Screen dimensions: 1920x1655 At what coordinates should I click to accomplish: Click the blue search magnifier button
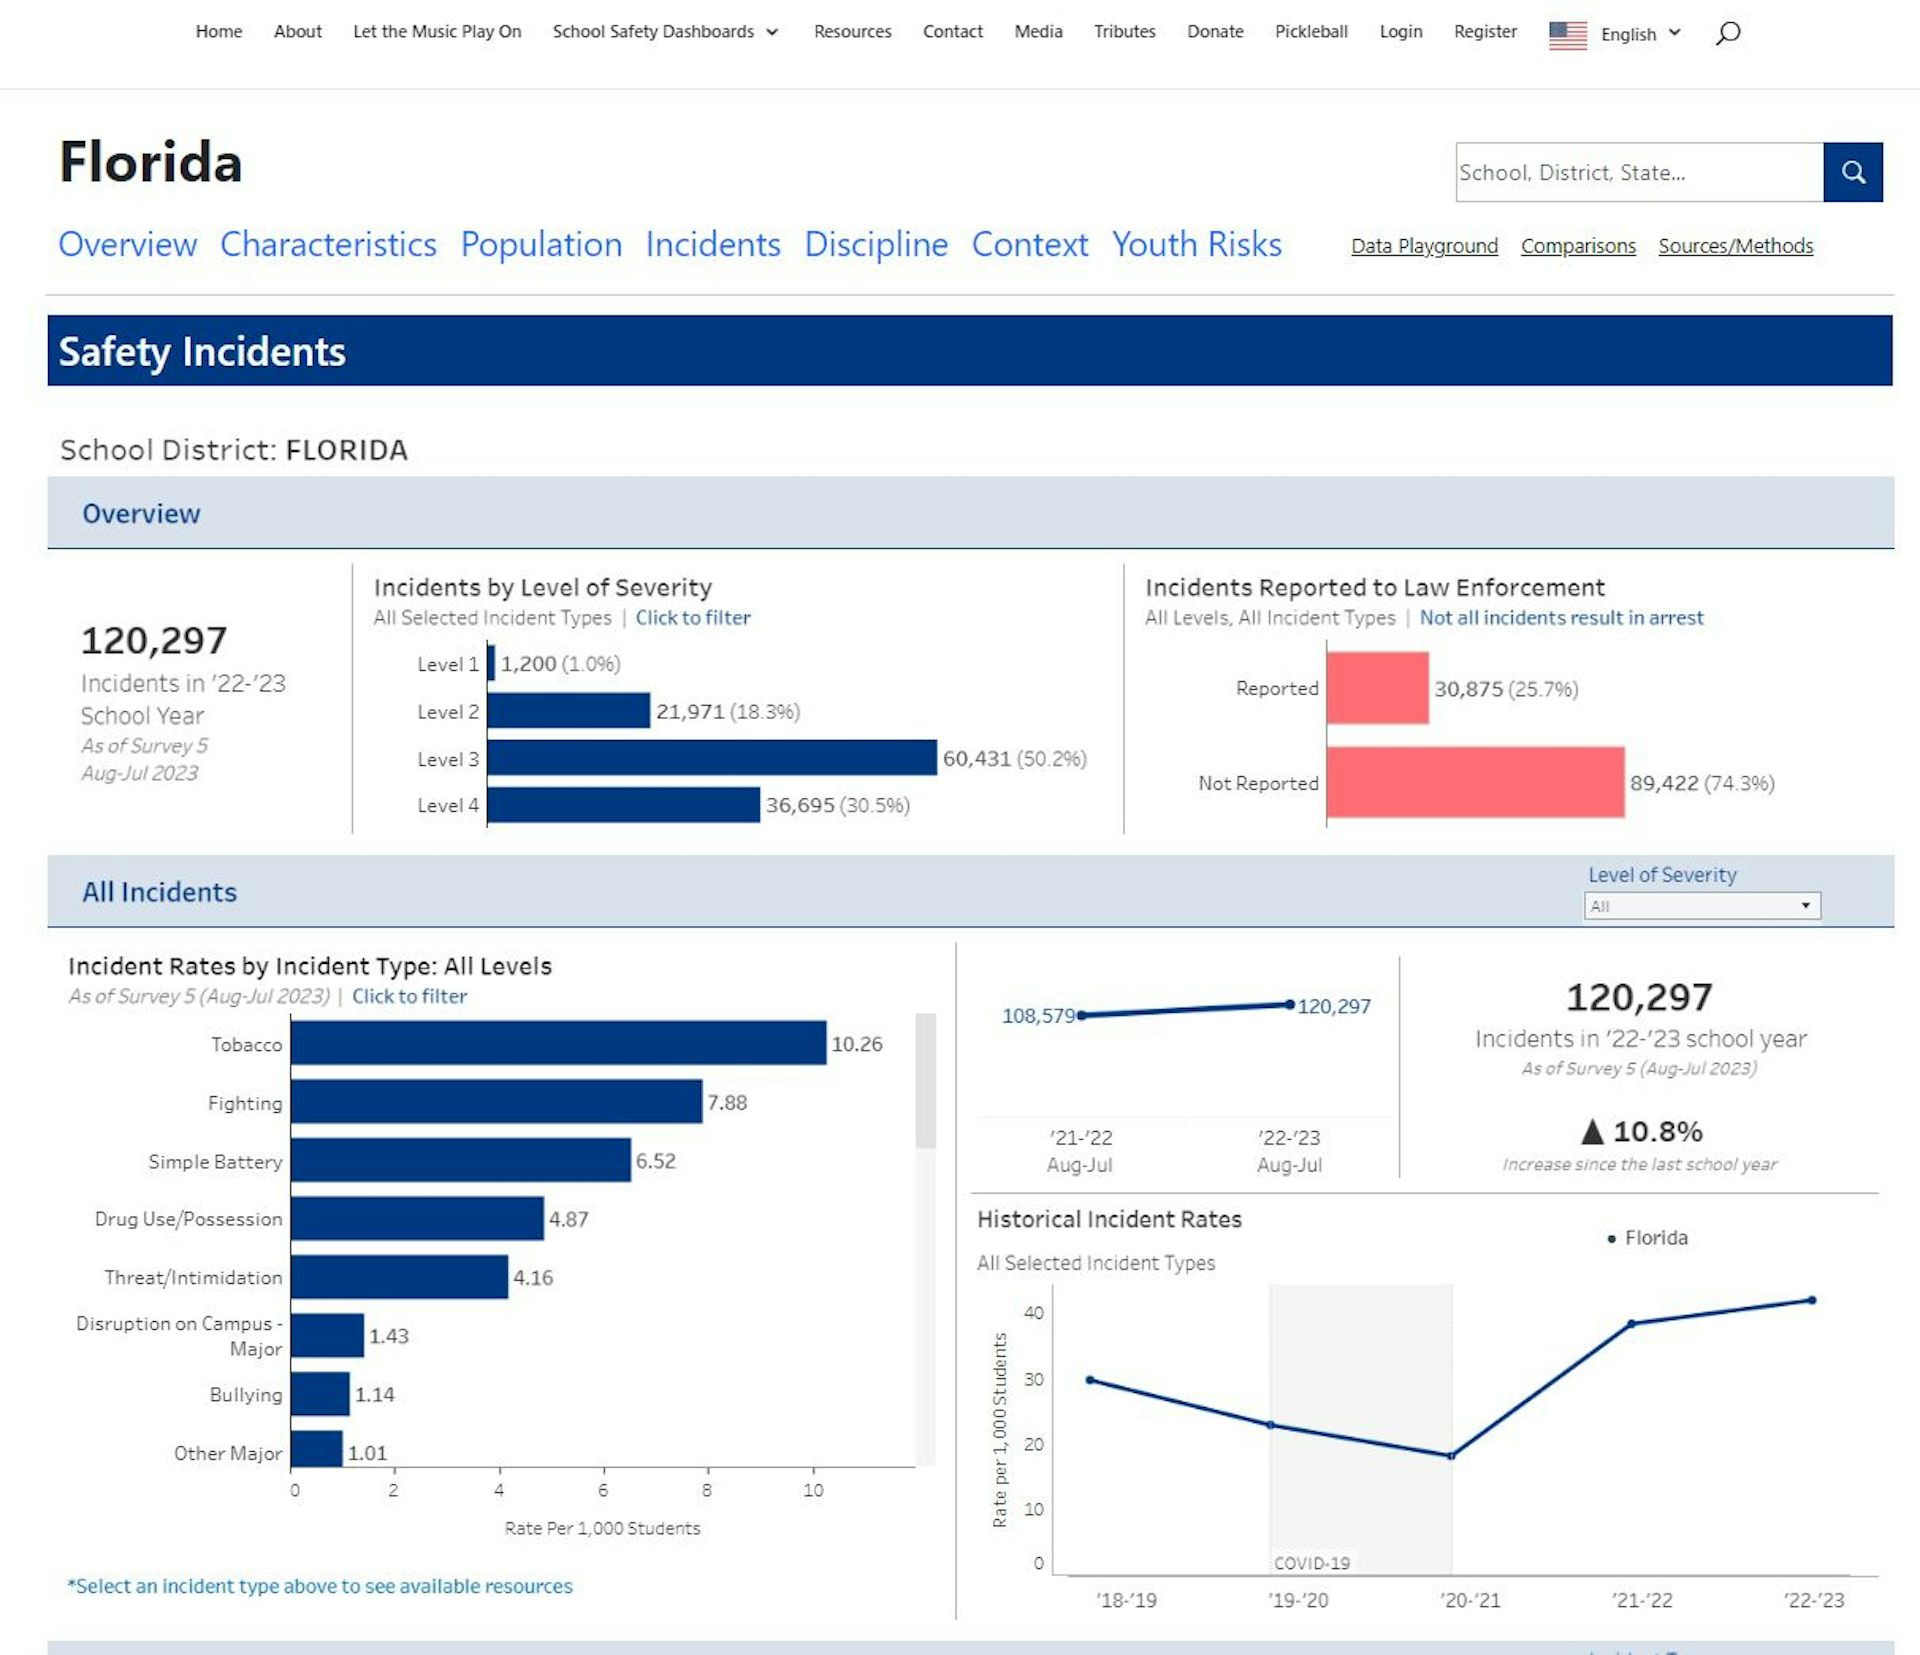pyautogui.click(x=1852, y=172)
